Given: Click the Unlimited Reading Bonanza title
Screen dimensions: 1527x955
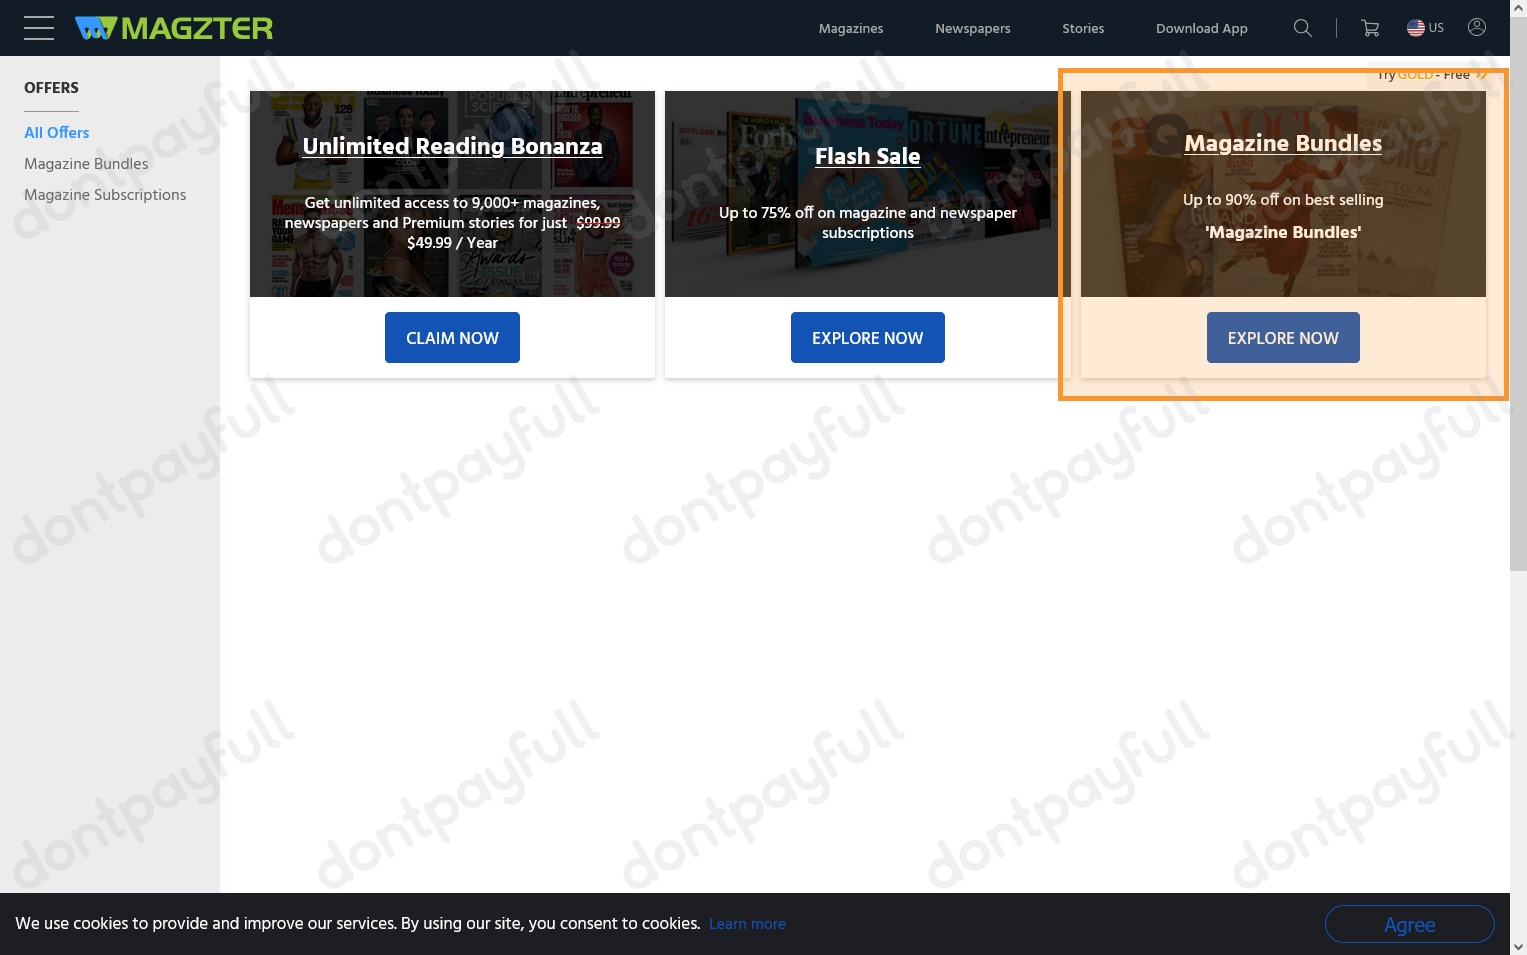Looking at the screenshot, I should 452,147.
